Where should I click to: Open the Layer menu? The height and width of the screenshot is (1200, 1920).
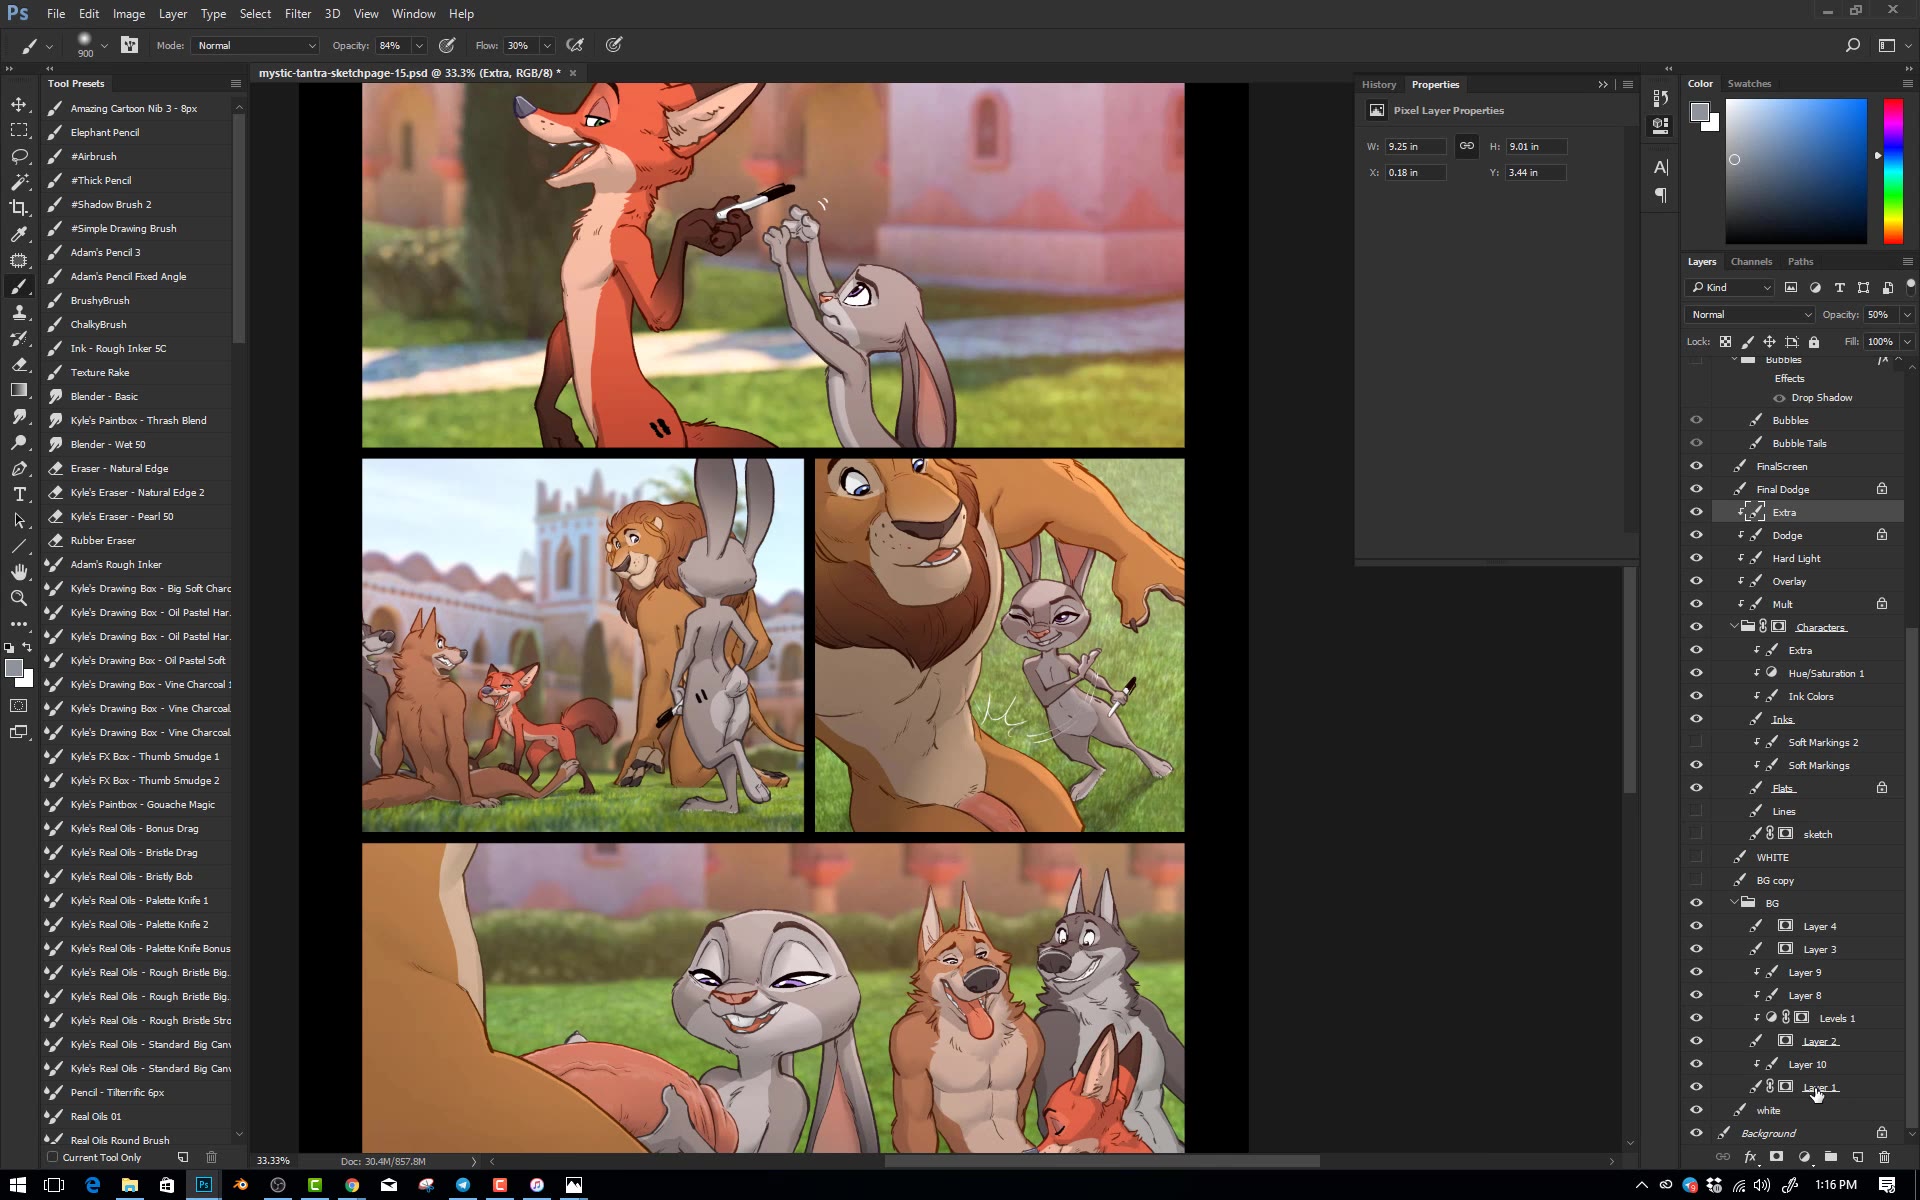(172, 14)
